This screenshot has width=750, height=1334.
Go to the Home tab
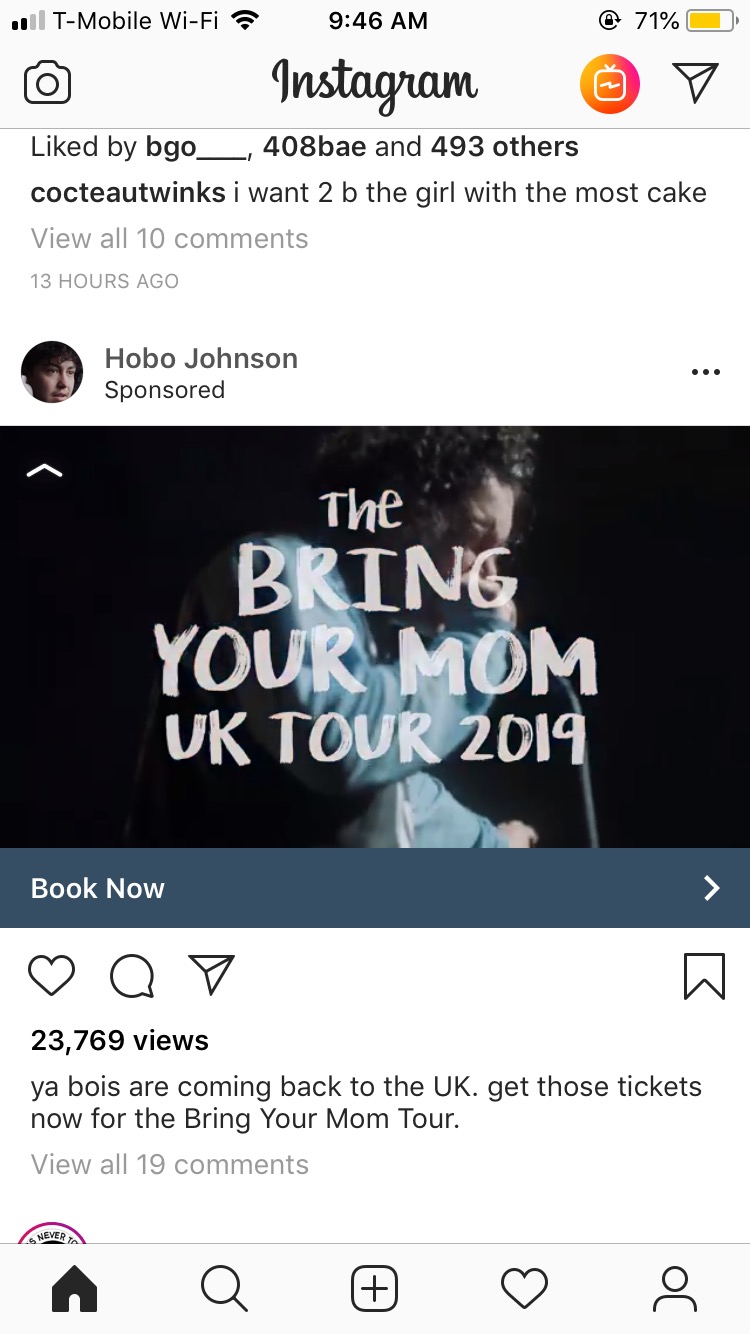pyautogui.click(x=74, y=1289)
